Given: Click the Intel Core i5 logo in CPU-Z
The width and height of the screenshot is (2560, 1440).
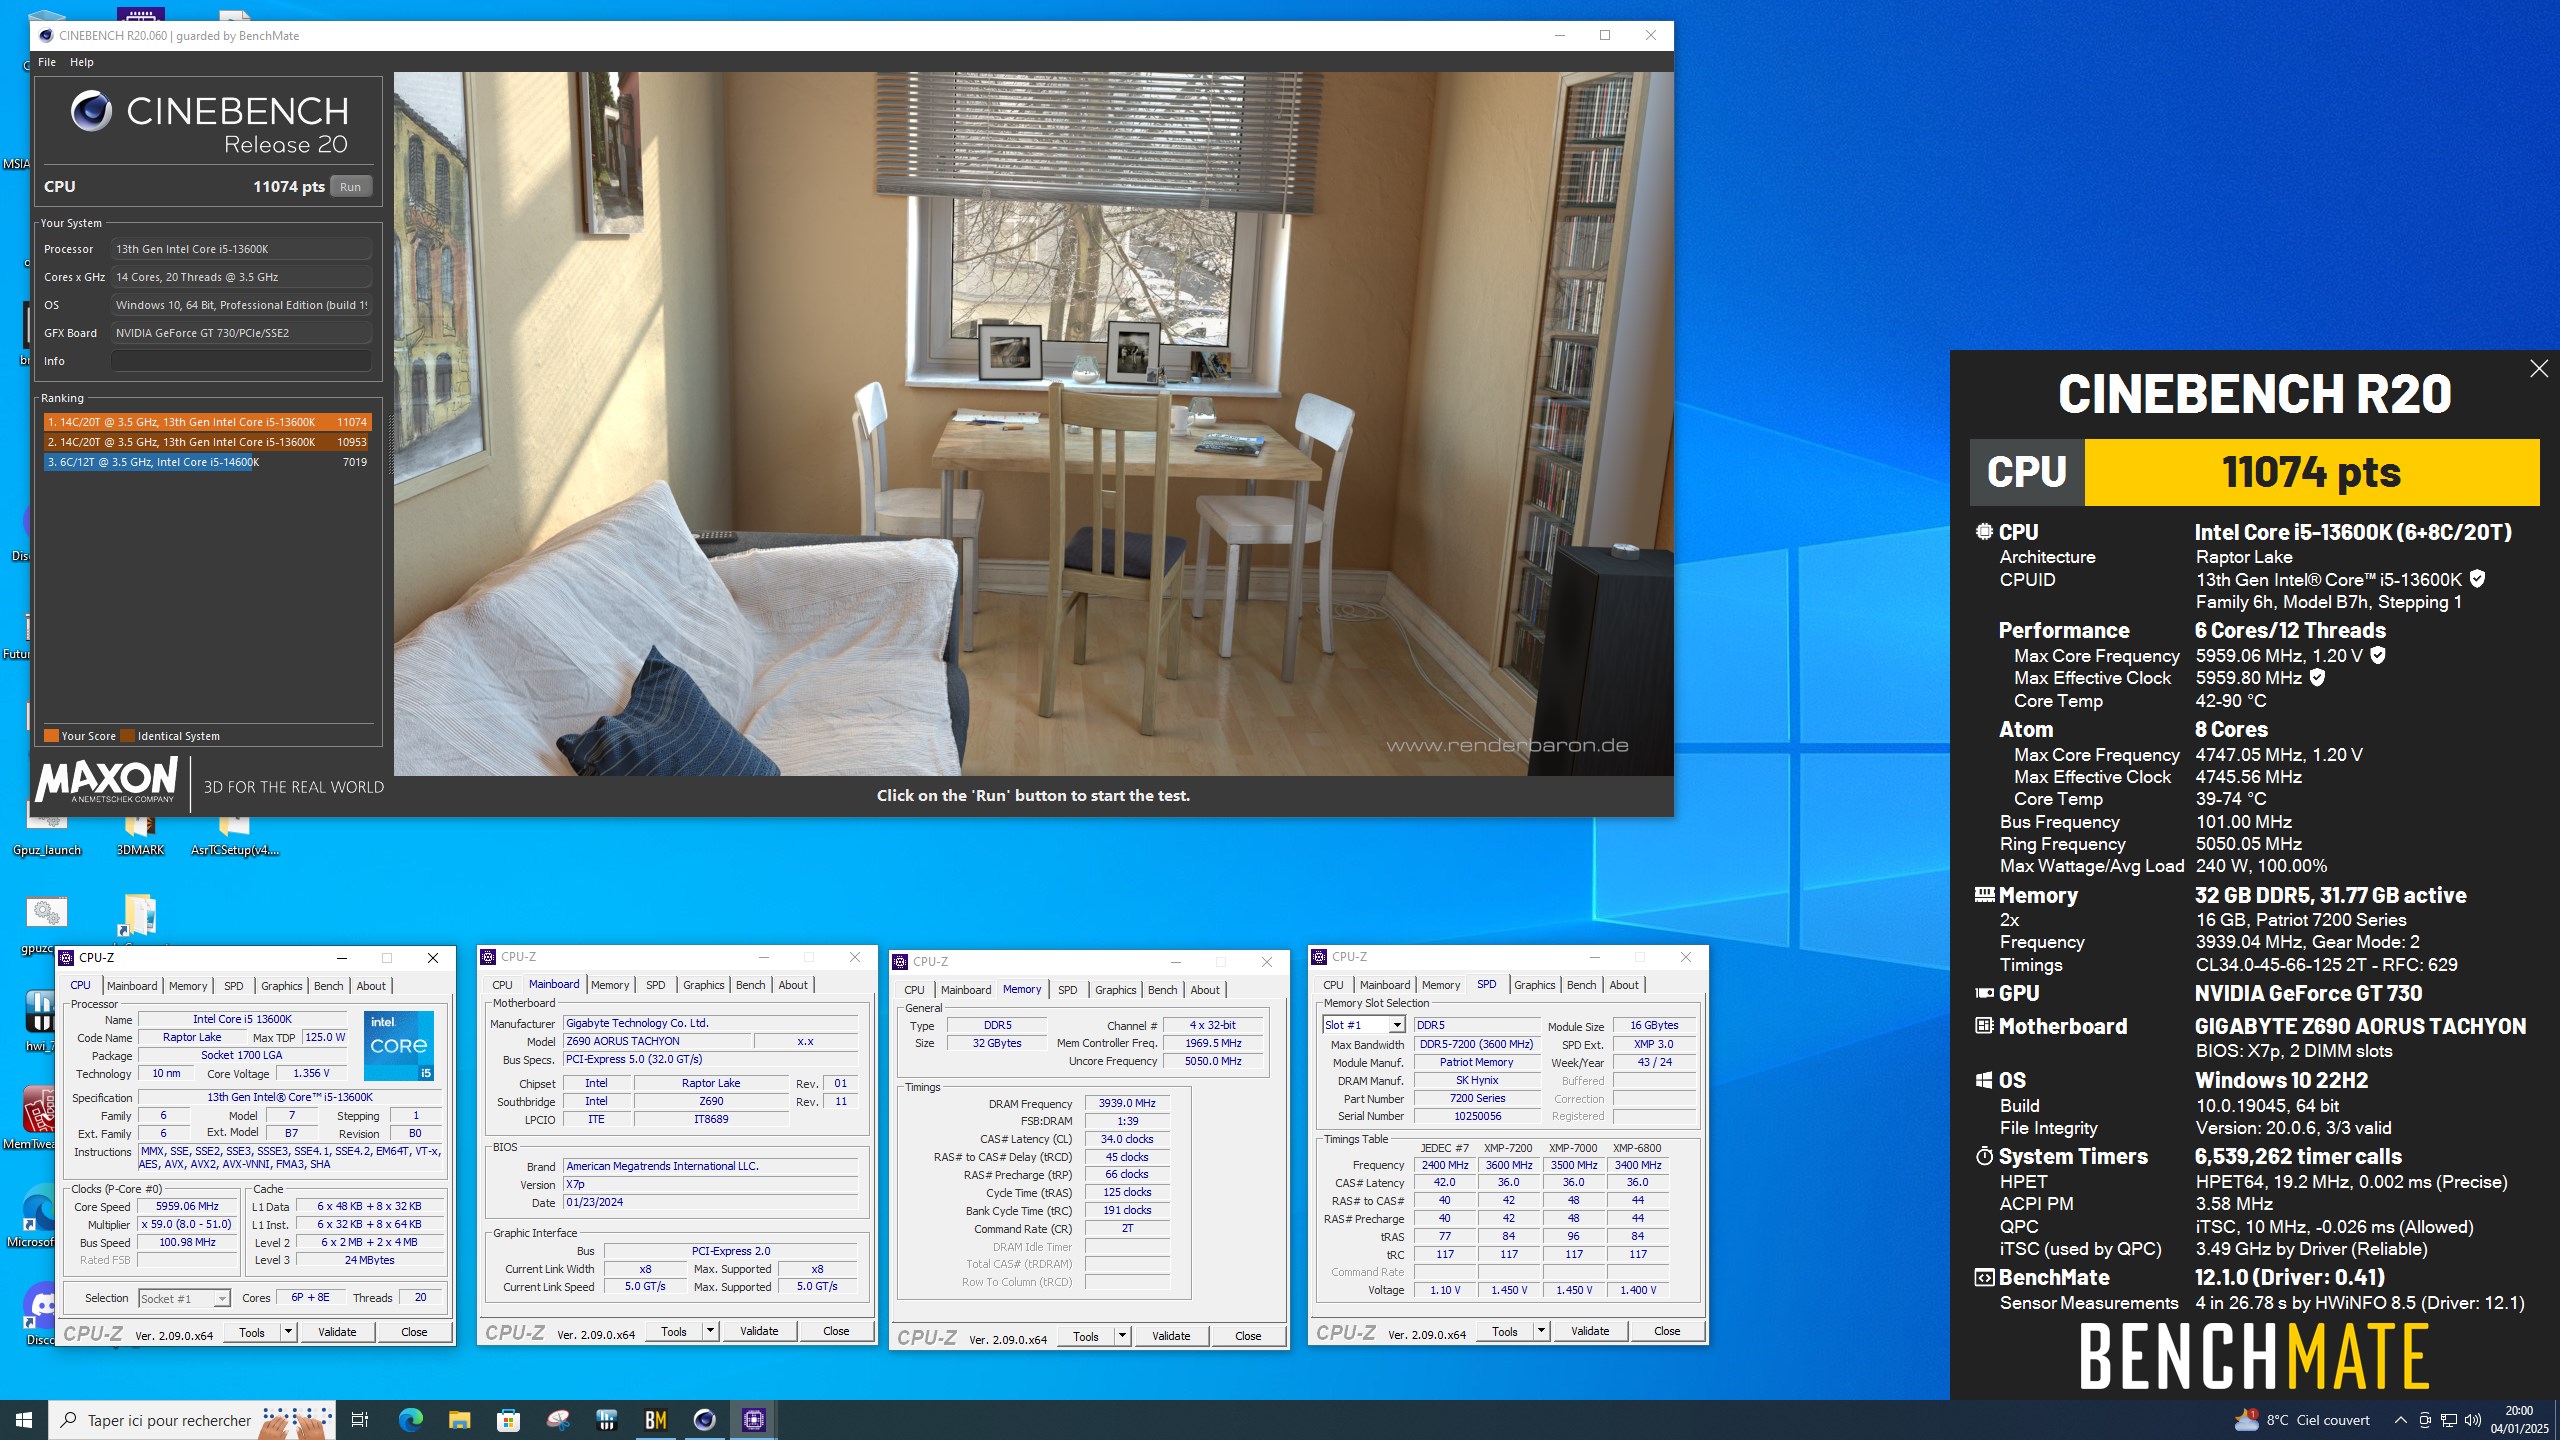Looking at the screenshot, I should click(399, 1046).
